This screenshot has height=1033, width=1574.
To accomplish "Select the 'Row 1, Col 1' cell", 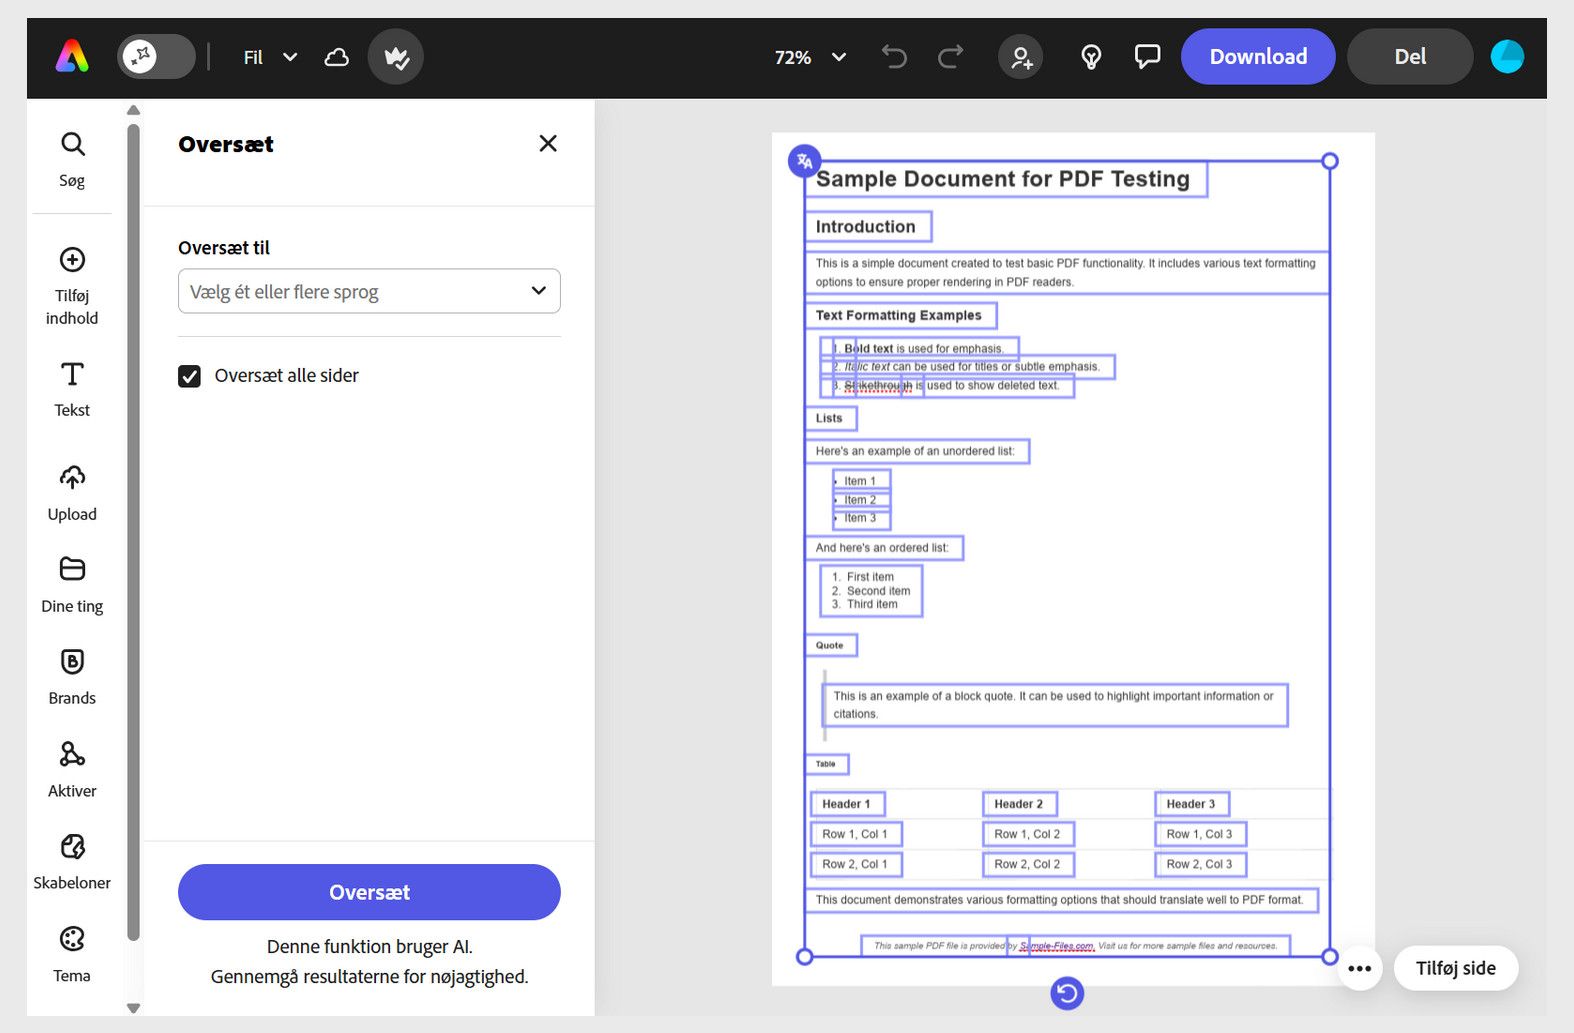I will [x=856, y=834].
